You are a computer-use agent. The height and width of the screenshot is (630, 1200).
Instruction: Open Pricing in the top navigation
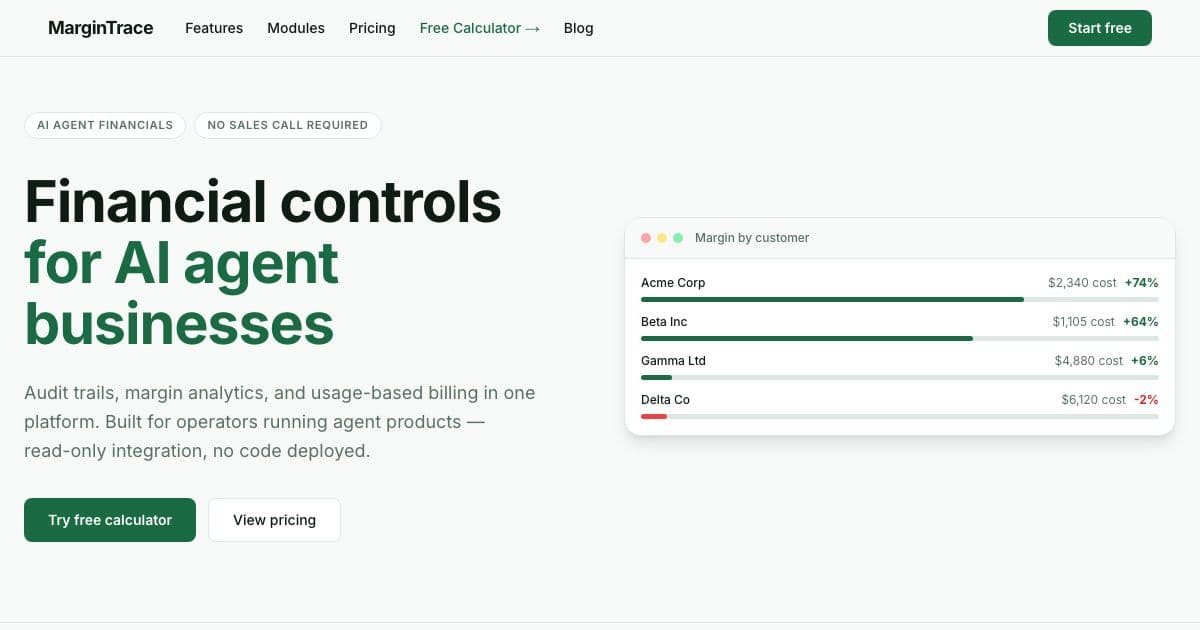(x=372, y=28)
